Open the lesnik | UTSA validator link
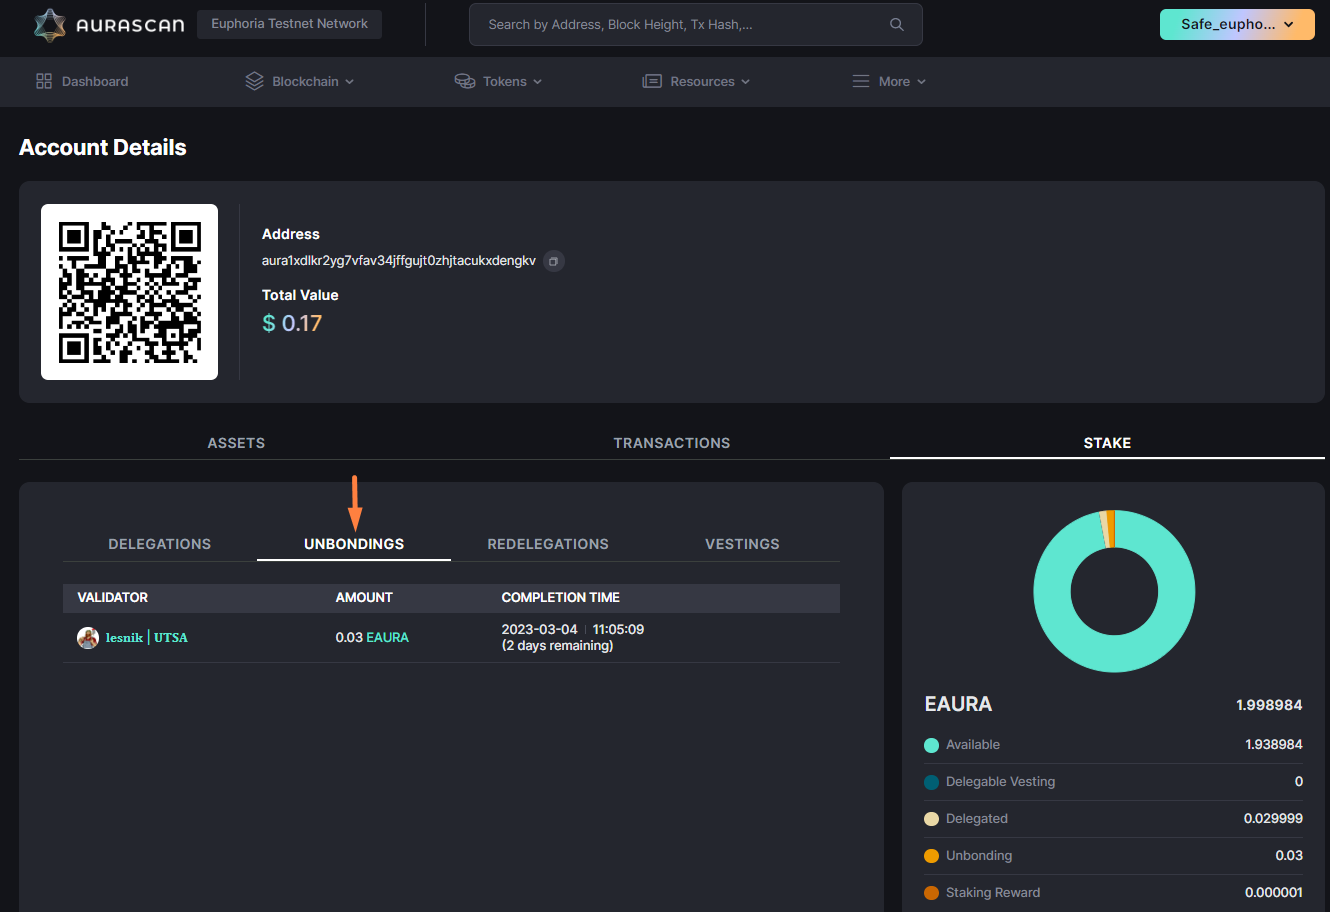 (147, 637)
